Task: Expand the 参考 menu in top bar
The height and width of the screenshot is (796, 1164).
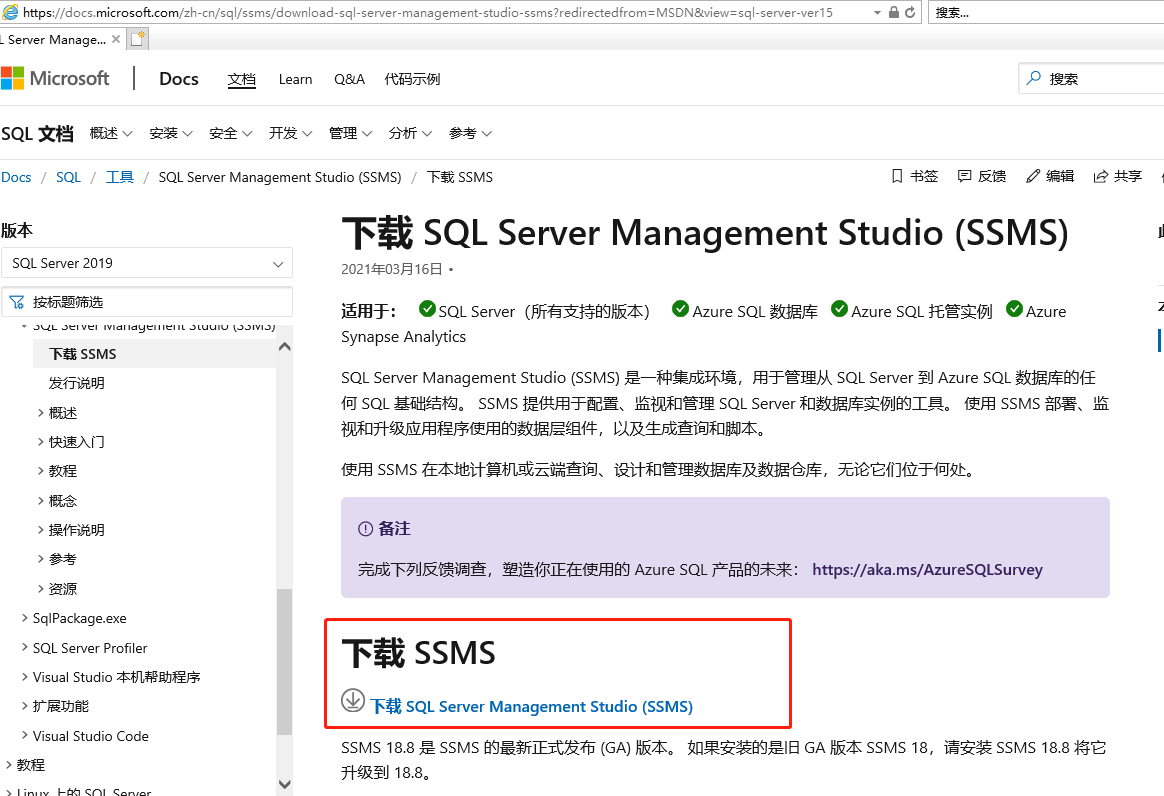Action: (471, 133)
